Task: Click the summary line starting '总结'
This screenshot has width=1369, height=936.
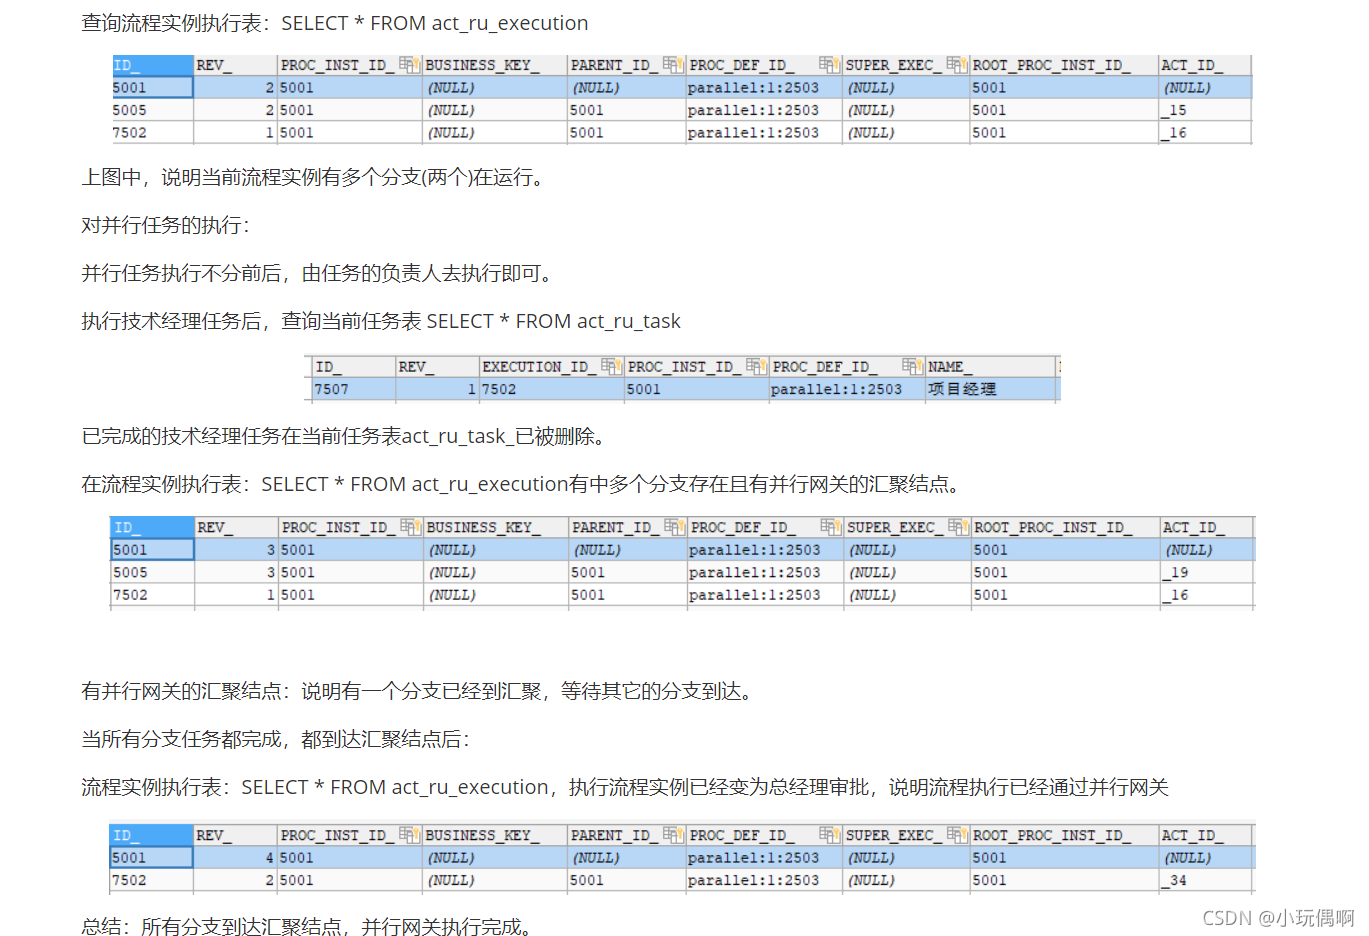Action: tap(306, 927)
